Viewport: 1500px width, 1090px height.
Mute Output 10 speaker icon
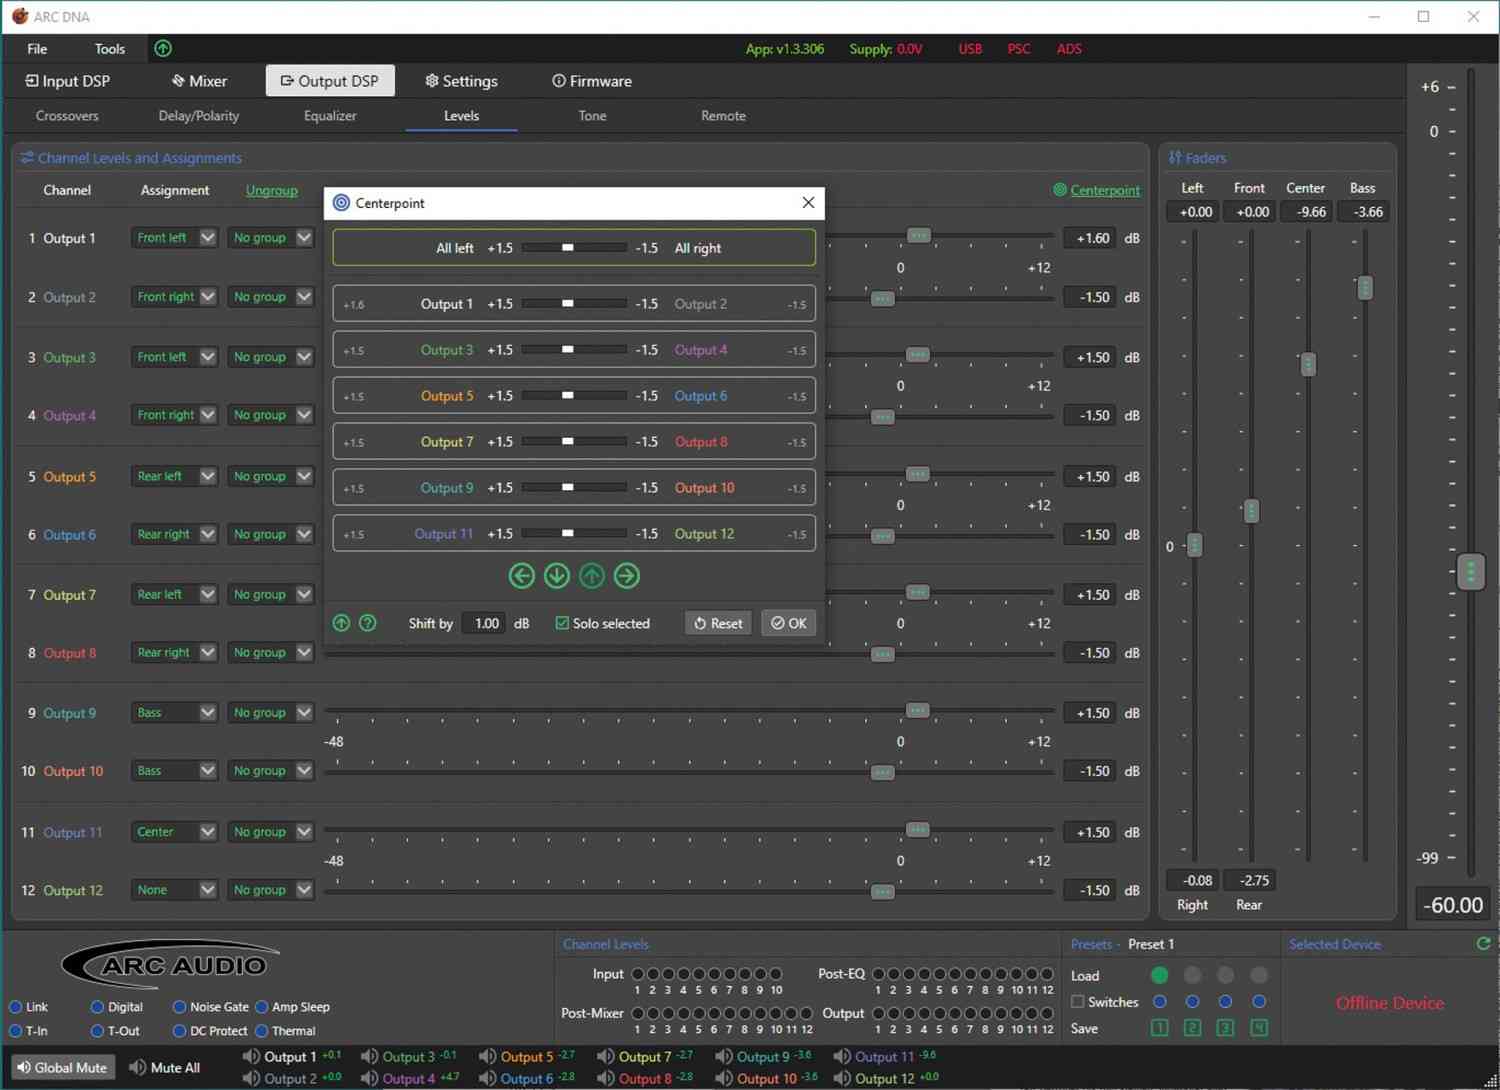724,1078
